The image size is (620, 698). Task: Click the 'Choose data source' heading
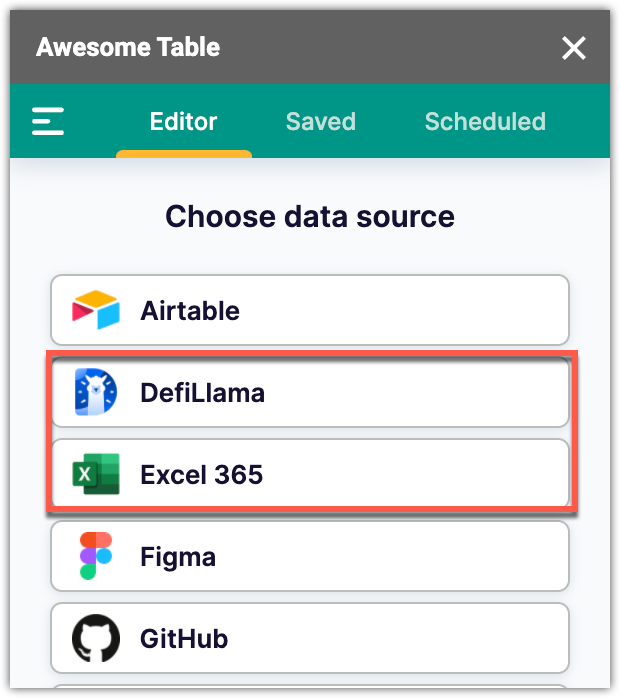click(x=310, y=216)
